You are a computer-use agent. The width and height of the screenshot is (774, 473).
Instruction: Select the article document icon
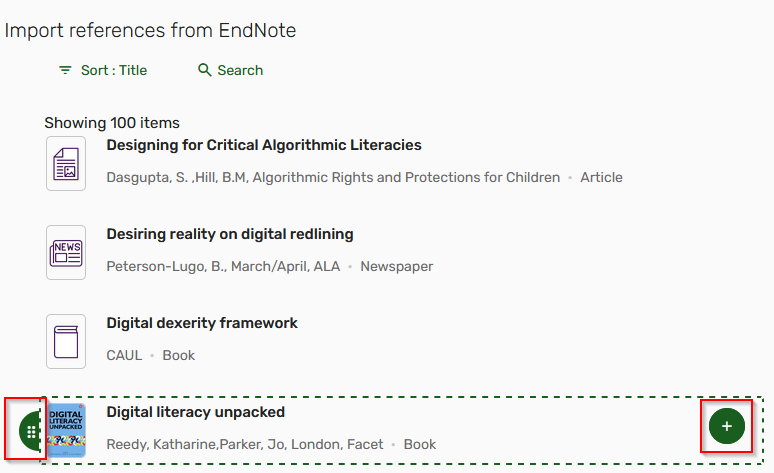point(66,163)
